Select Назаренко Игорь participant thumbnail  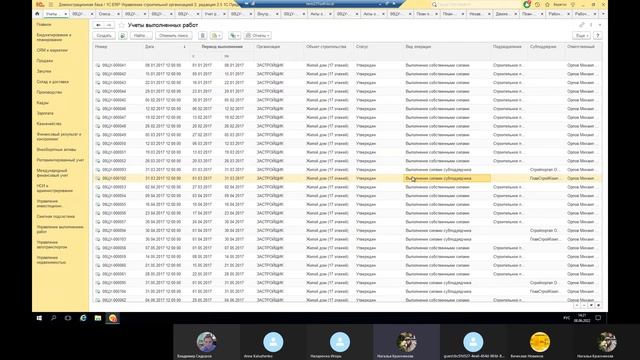(x=340, y=342)
